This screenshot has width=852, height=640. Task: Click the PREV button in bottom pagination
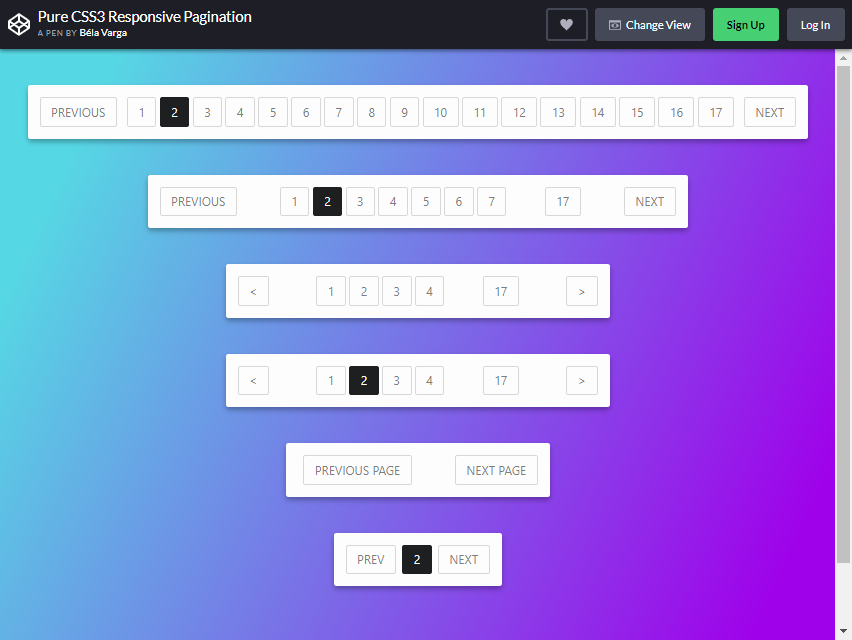(x=371, y=559)
